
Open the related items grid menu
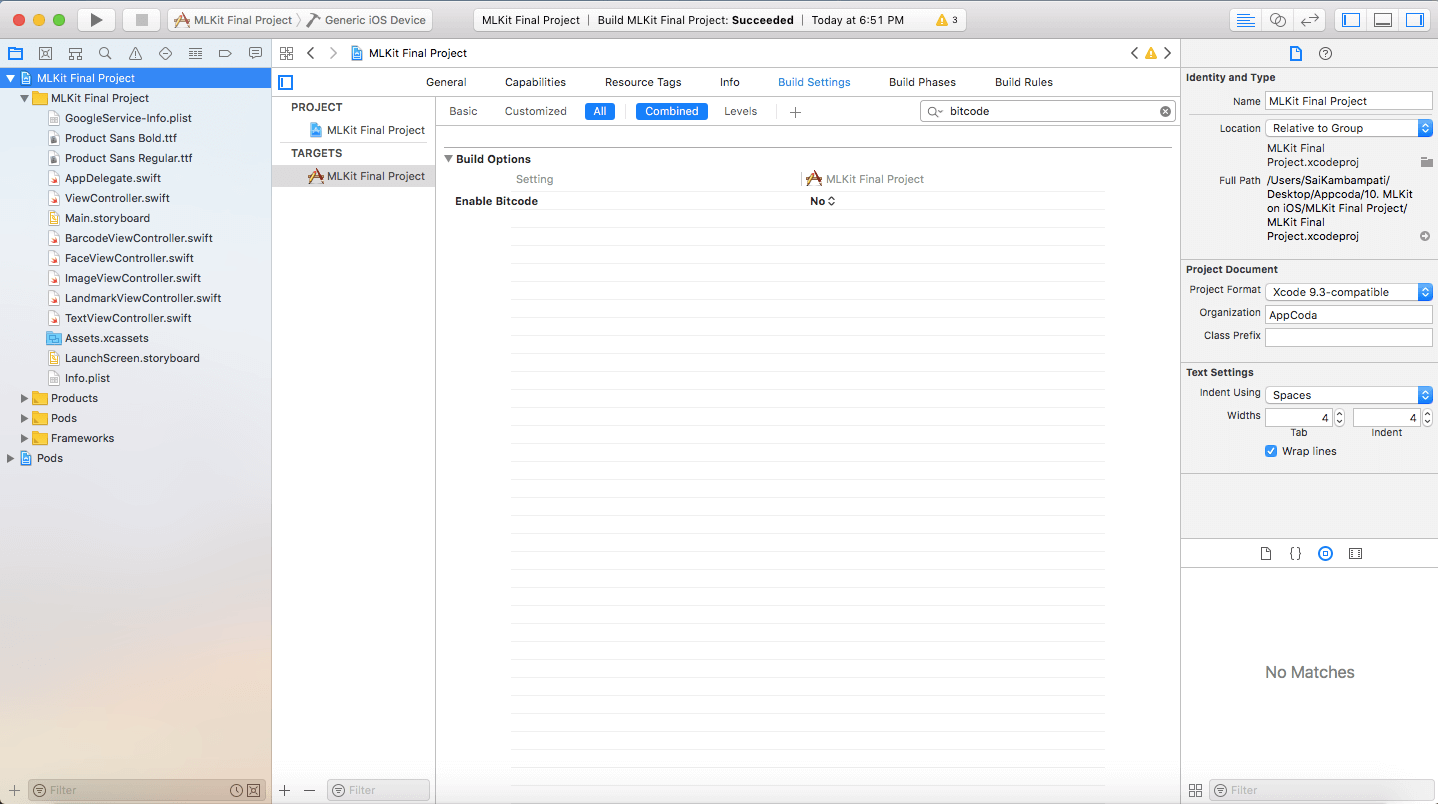pos(286,53)
